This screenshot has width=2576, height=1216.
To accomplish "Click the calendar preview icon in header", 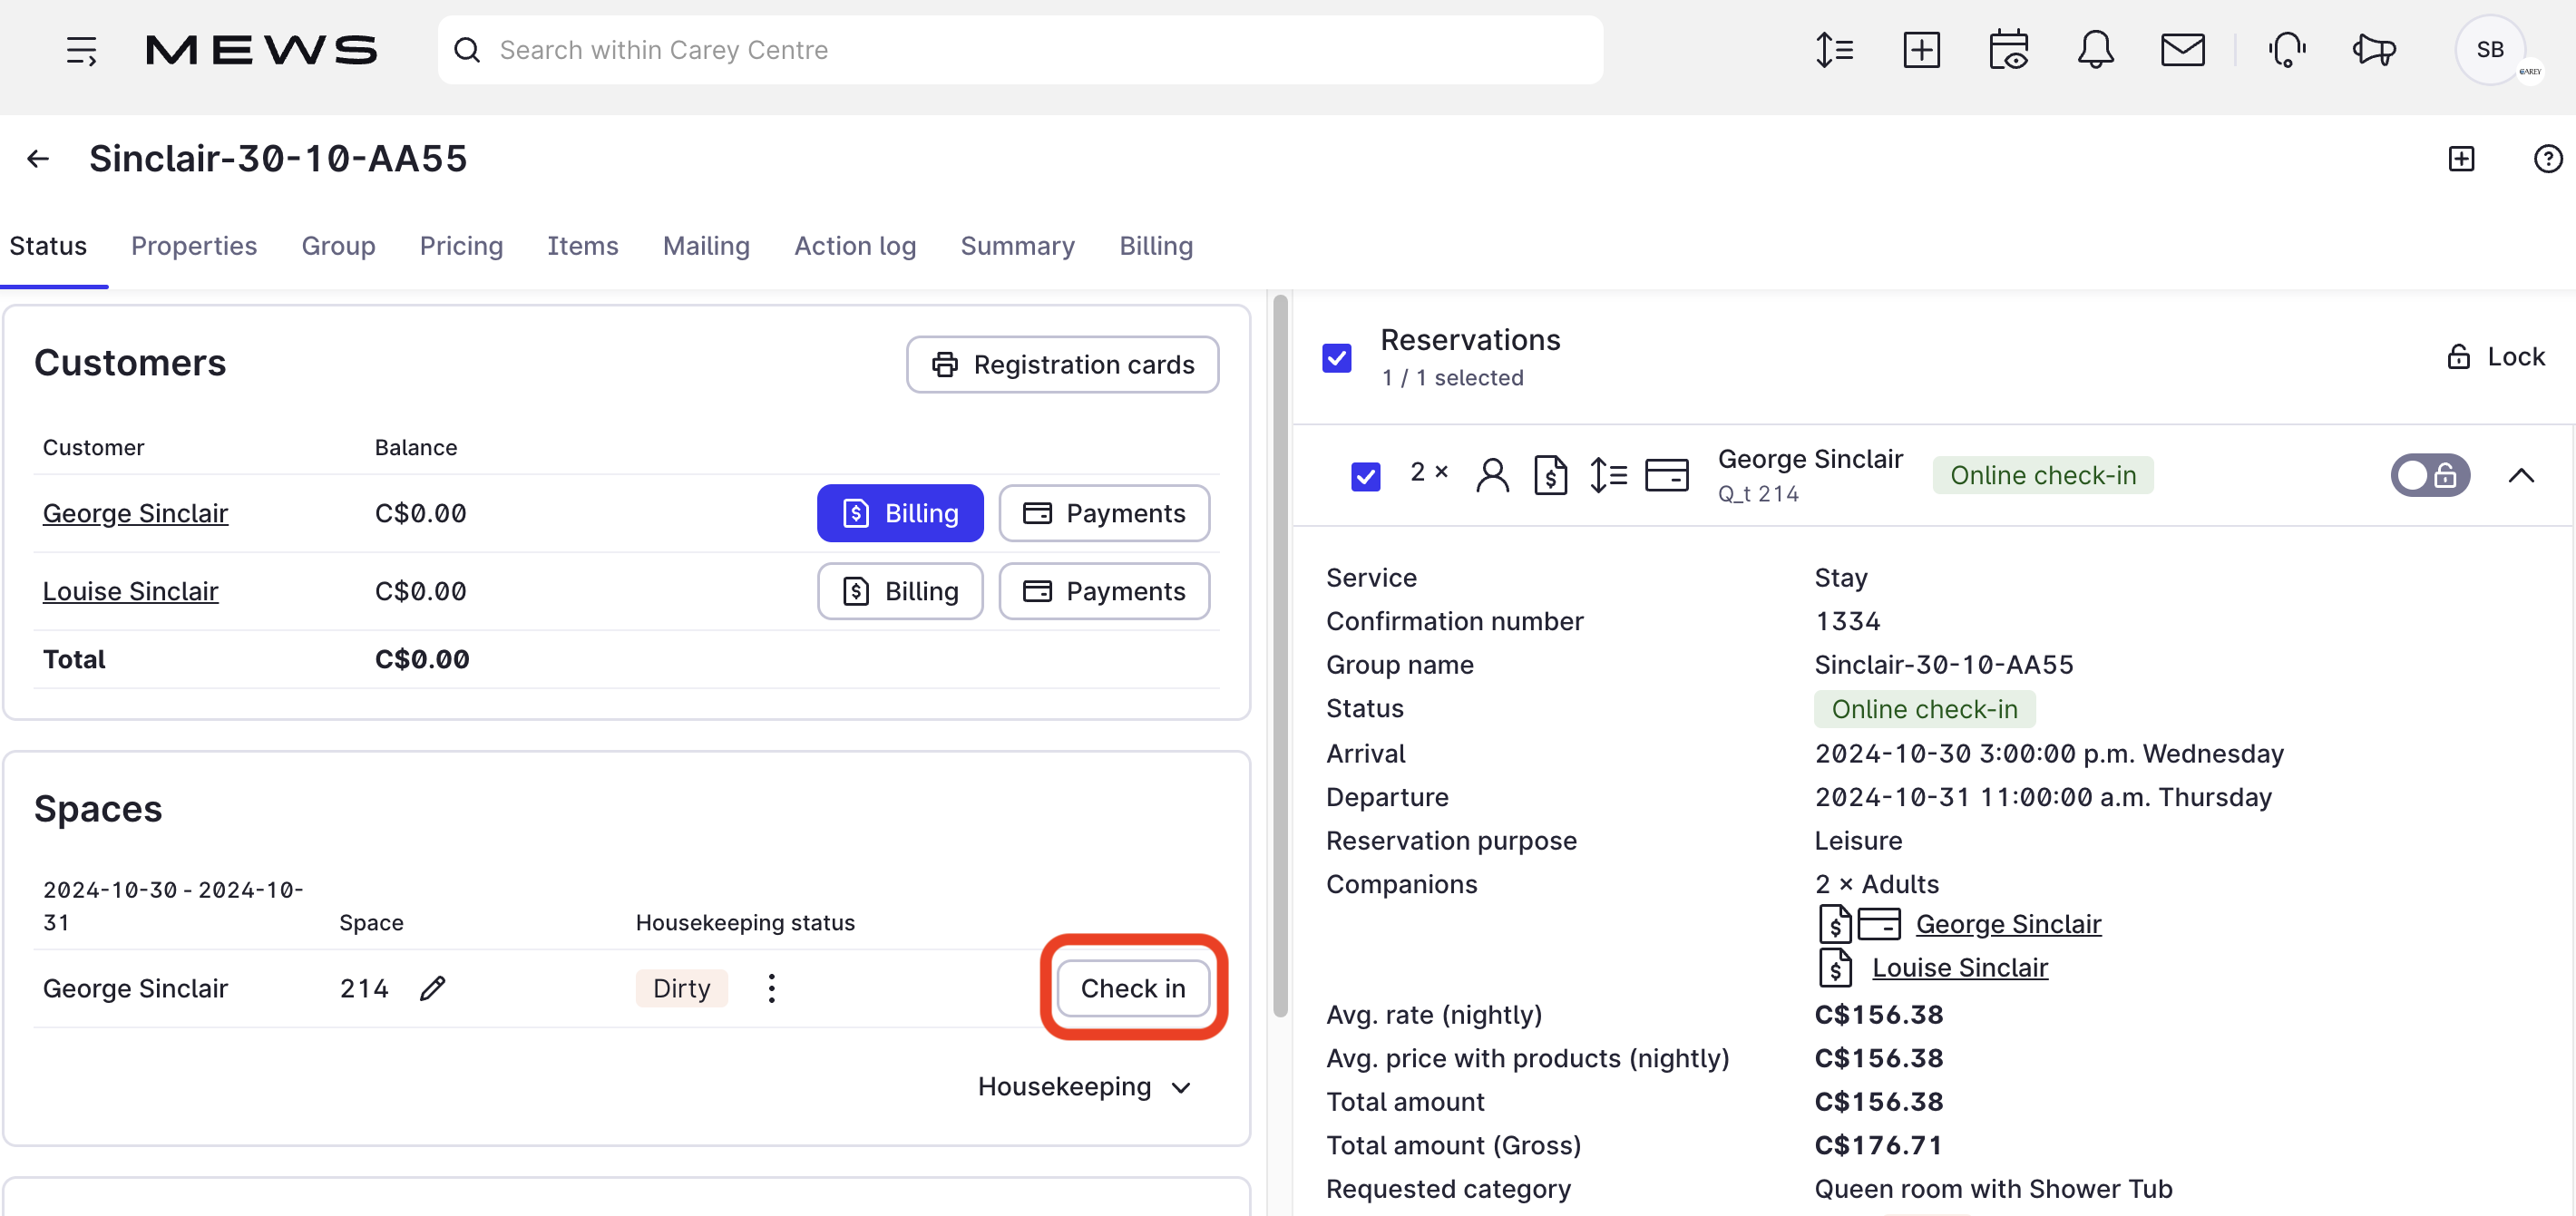I will click(2008, 50).
